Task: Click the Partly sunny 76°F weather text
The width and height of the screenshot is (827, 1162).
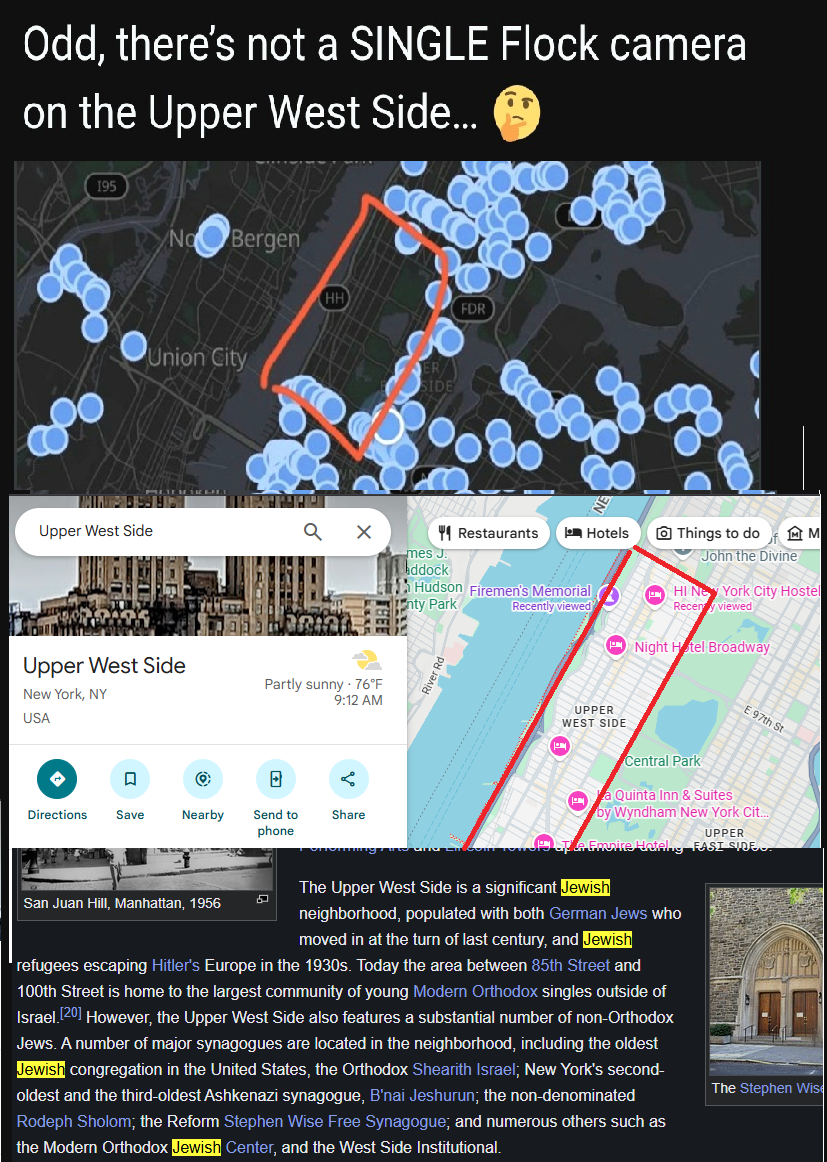Action: 324,684
